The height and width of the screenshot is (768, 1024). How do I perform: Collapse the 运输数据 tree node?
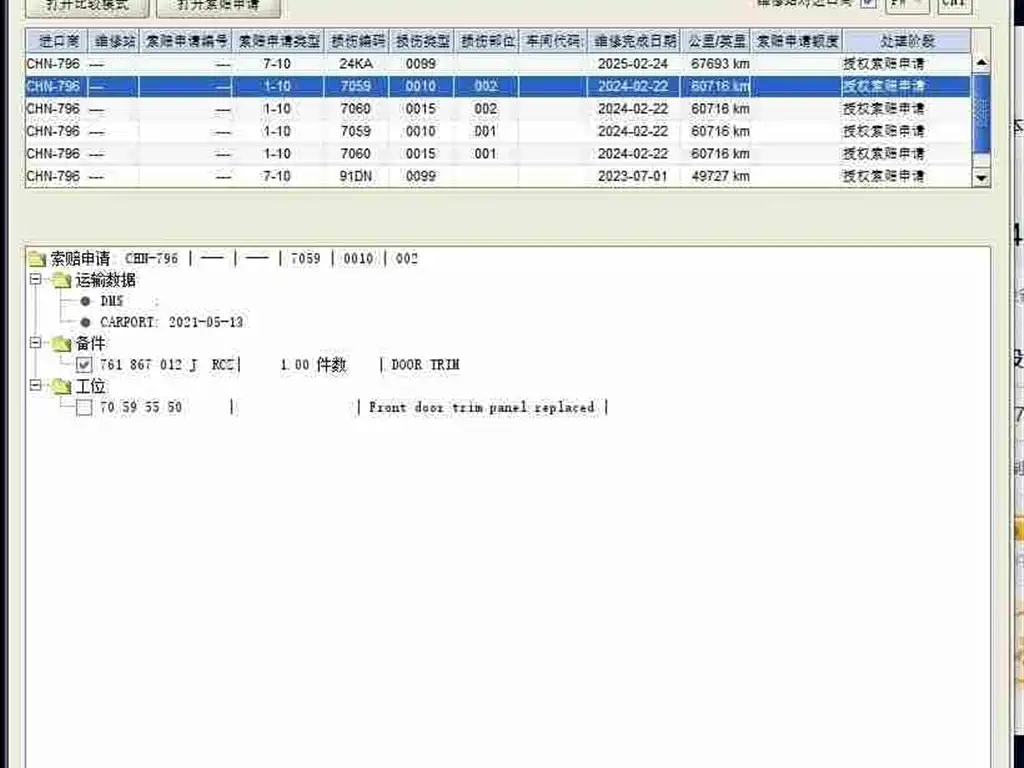click(35, 280)
